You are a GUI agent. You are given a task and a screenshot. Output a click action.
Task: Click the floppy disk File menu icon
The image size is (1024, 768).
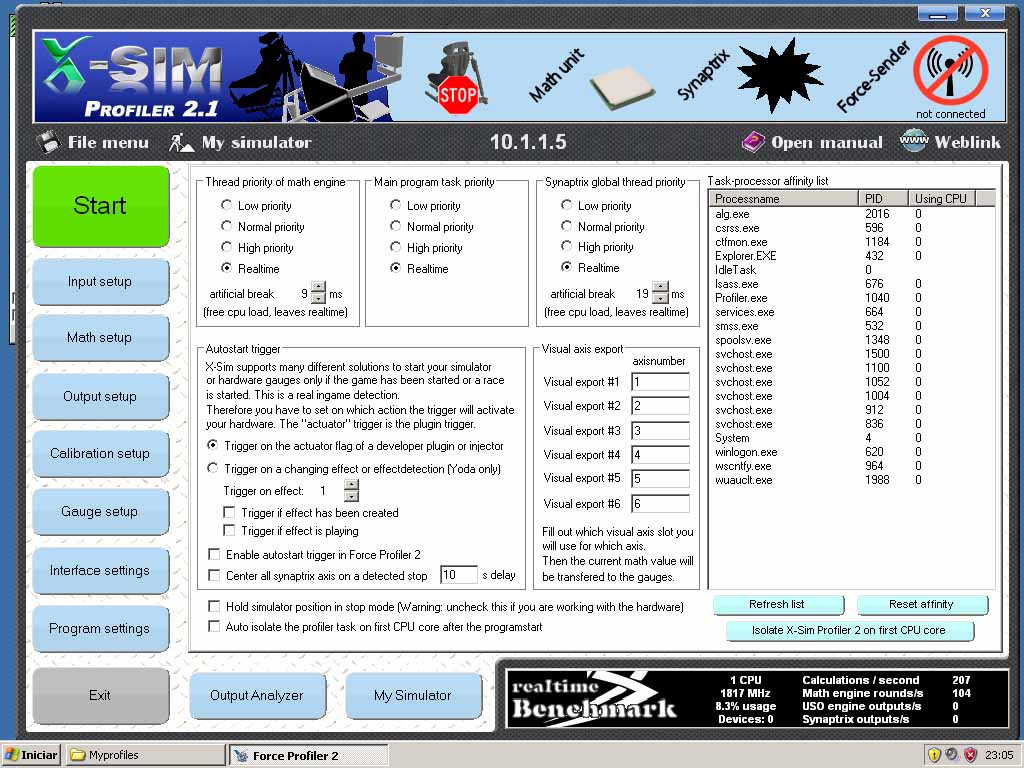[48, 142]
